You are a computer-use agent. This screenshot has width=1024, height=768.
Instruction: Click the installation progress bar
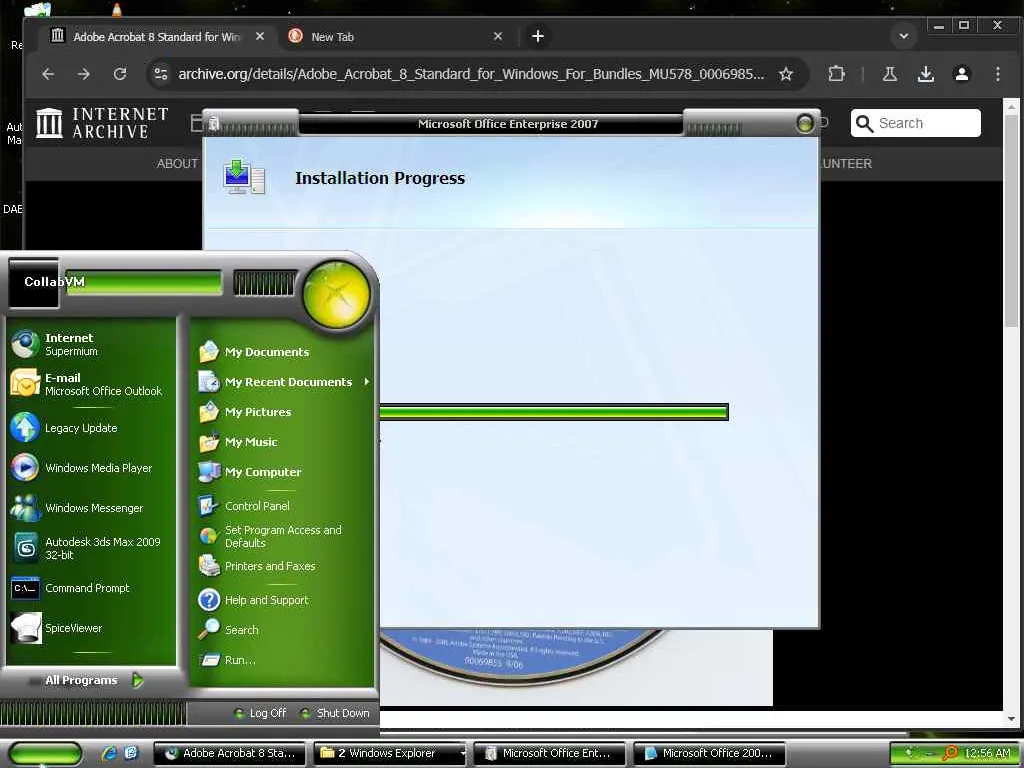pyautogui.click(x=554, y=412)
